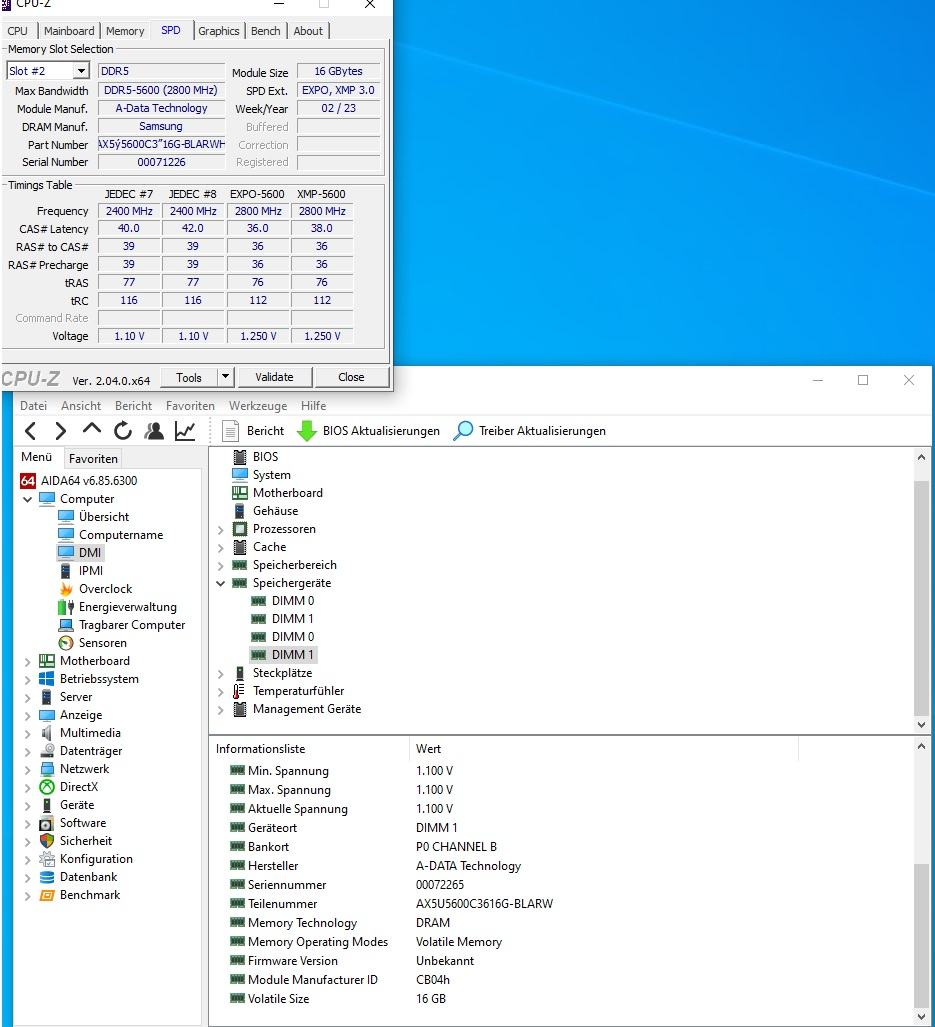Image resolution: width=935 pixels, height=1027 pixels.
Task: Select Computername in the sidebar tree
Action: tap(120, 535)
